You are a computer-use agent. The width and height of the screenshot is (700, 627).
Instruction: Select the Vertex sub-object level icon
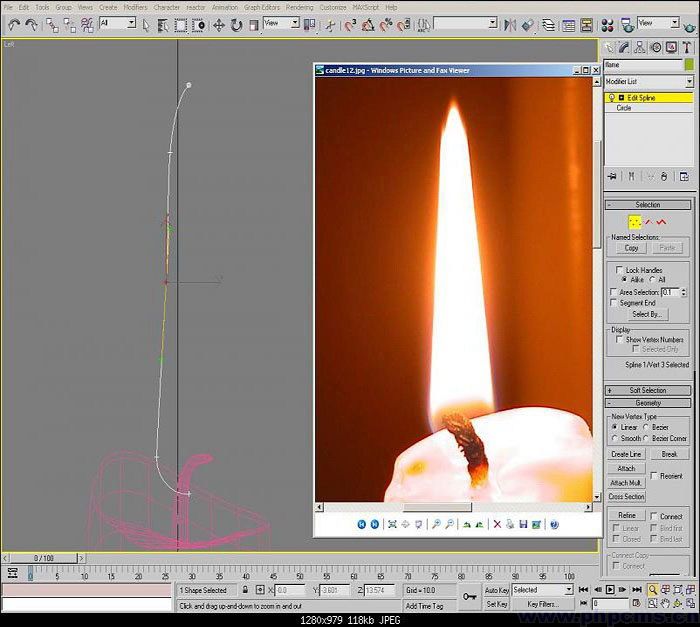(634, 222)
